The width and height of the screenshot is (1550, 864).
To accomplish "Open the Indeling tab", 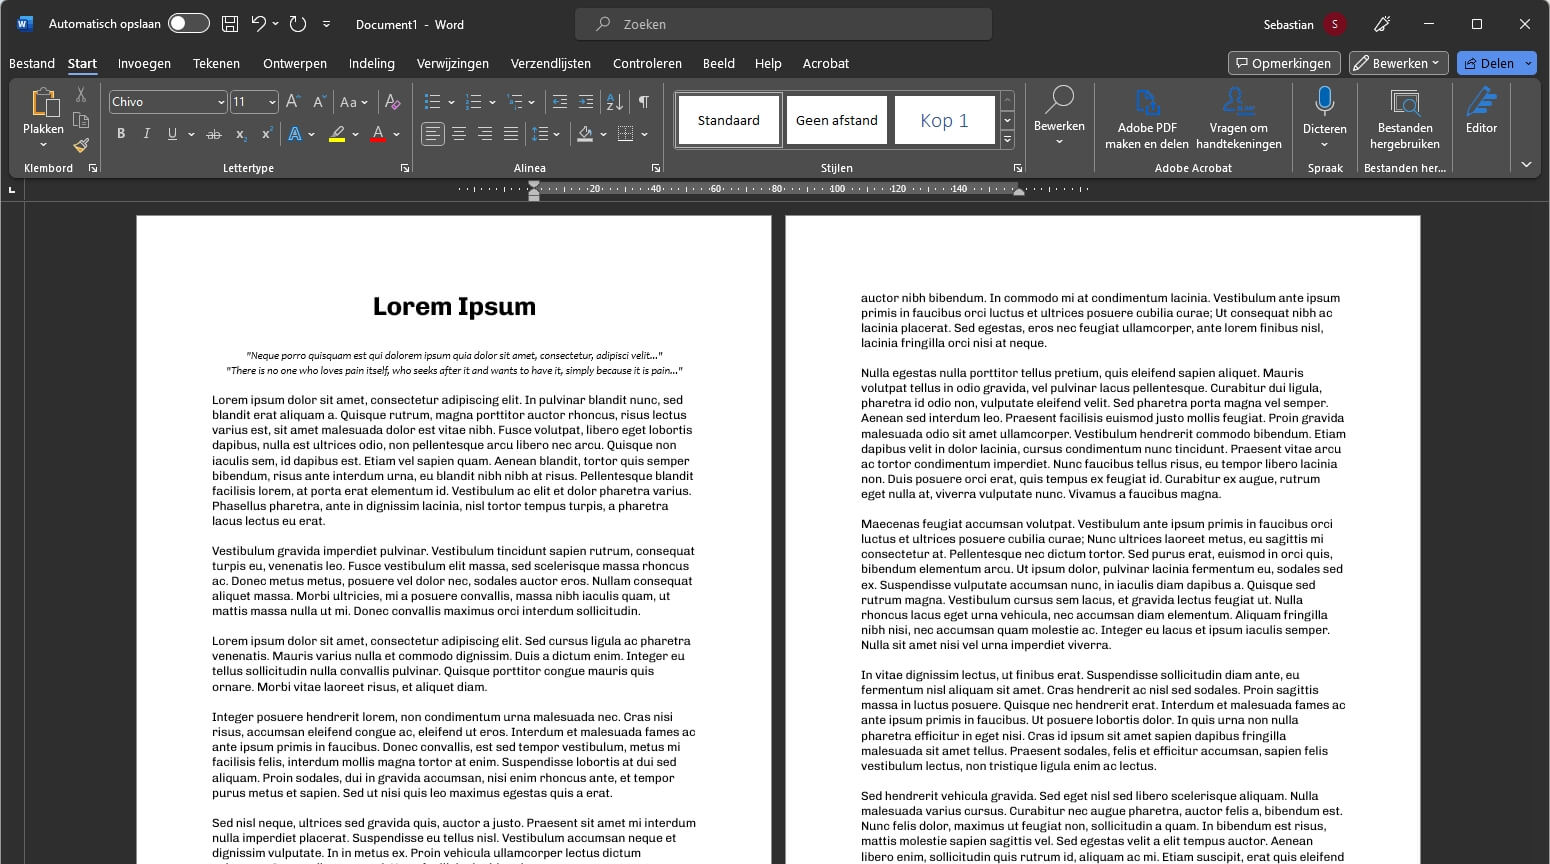I will [x=372, y=63].
